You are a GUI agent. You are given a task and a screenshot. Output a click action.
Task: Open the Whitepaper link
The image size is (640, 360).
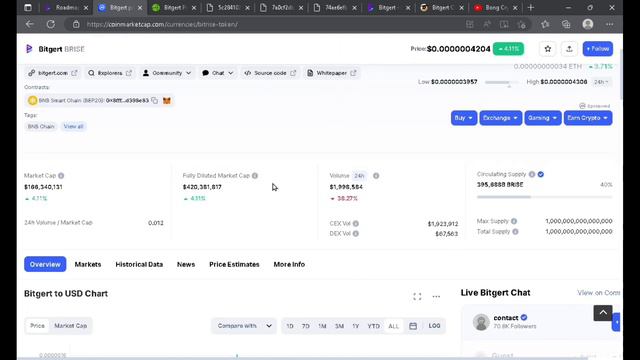click(x=332, y=73)
